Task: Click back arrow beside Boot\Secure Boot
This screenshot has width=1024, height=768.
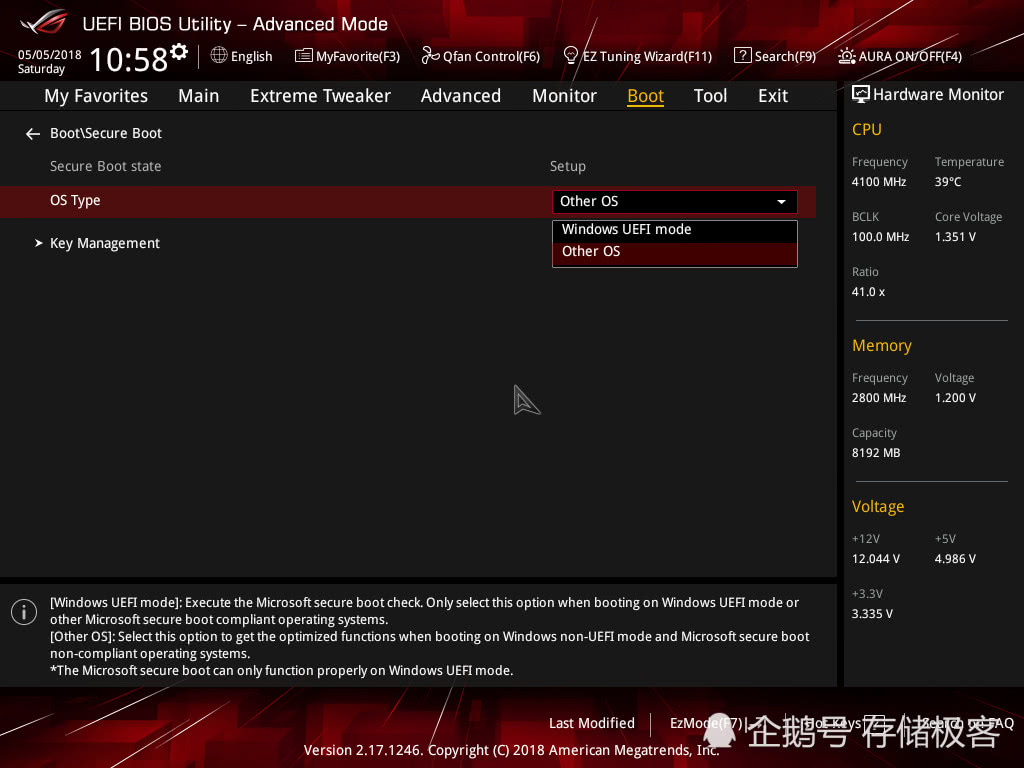Action: pos(33,134)
